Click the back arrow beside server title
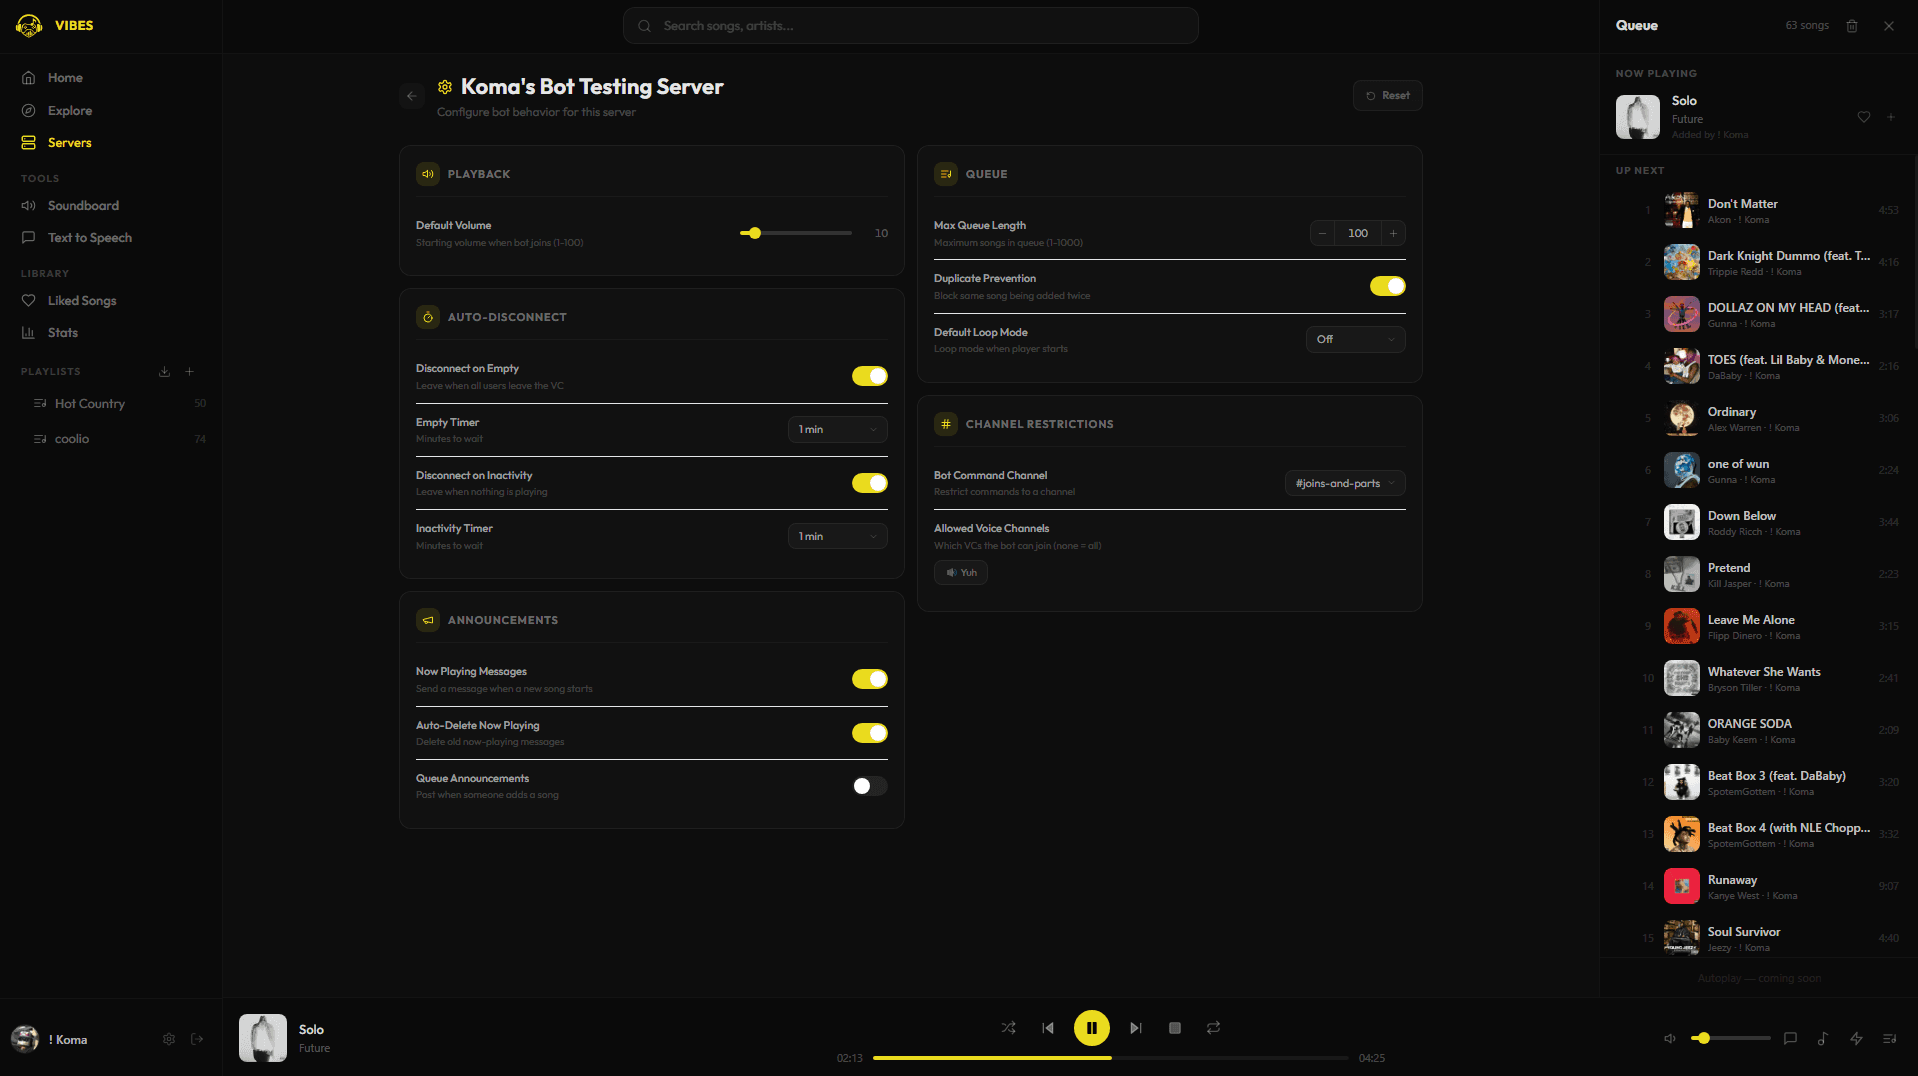1918x1076 pixels. click(x=411, y=96)
